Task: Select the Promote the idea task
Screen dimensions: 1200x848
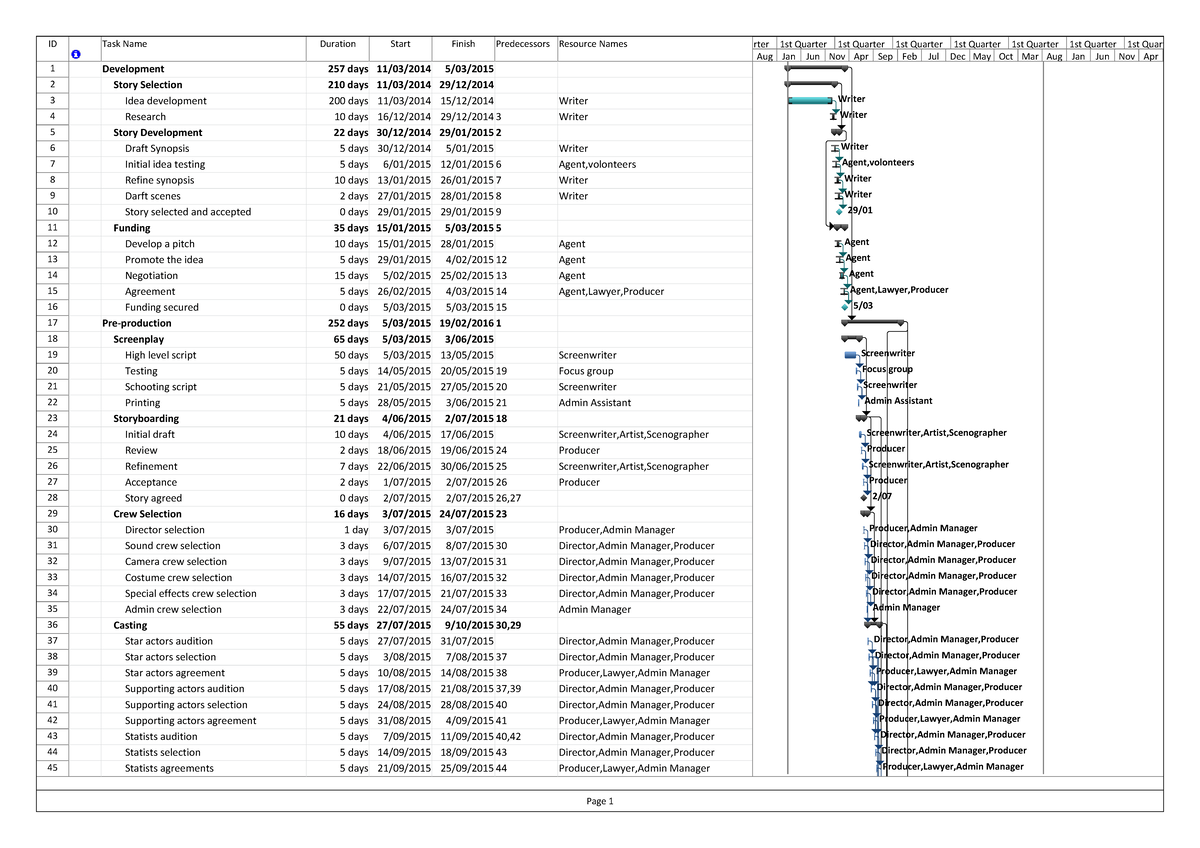Action: coord(164,260)
